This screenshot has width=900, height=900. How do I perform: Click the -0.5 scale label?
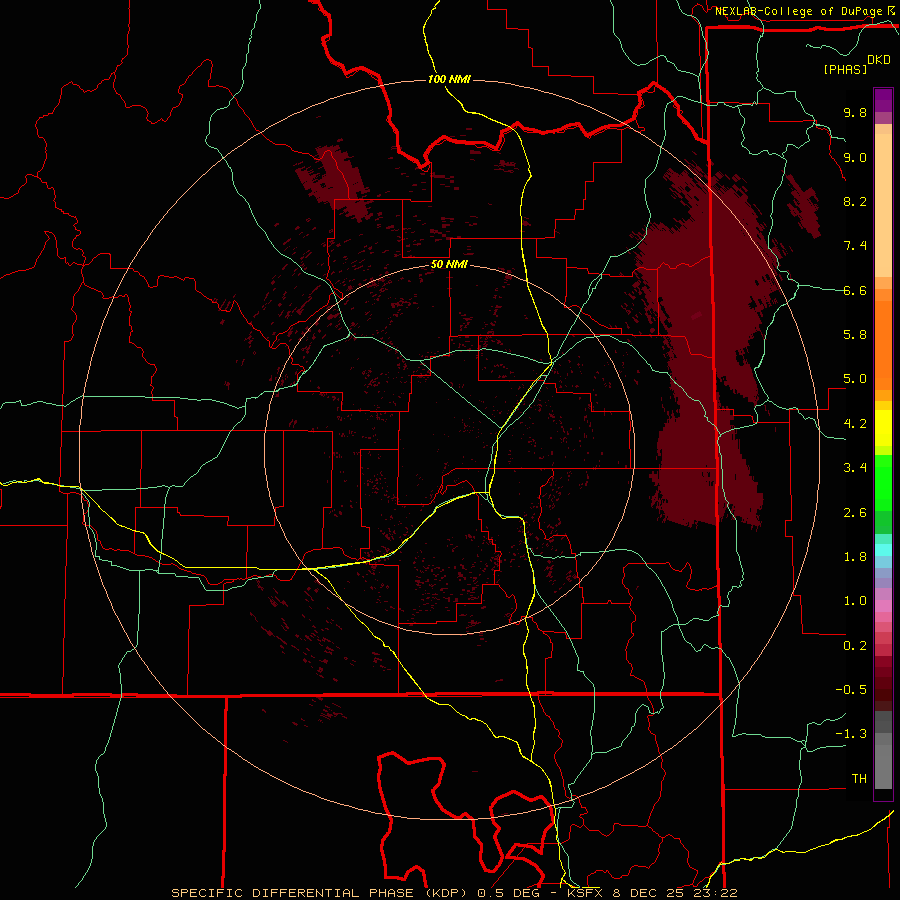click(851, 690)
